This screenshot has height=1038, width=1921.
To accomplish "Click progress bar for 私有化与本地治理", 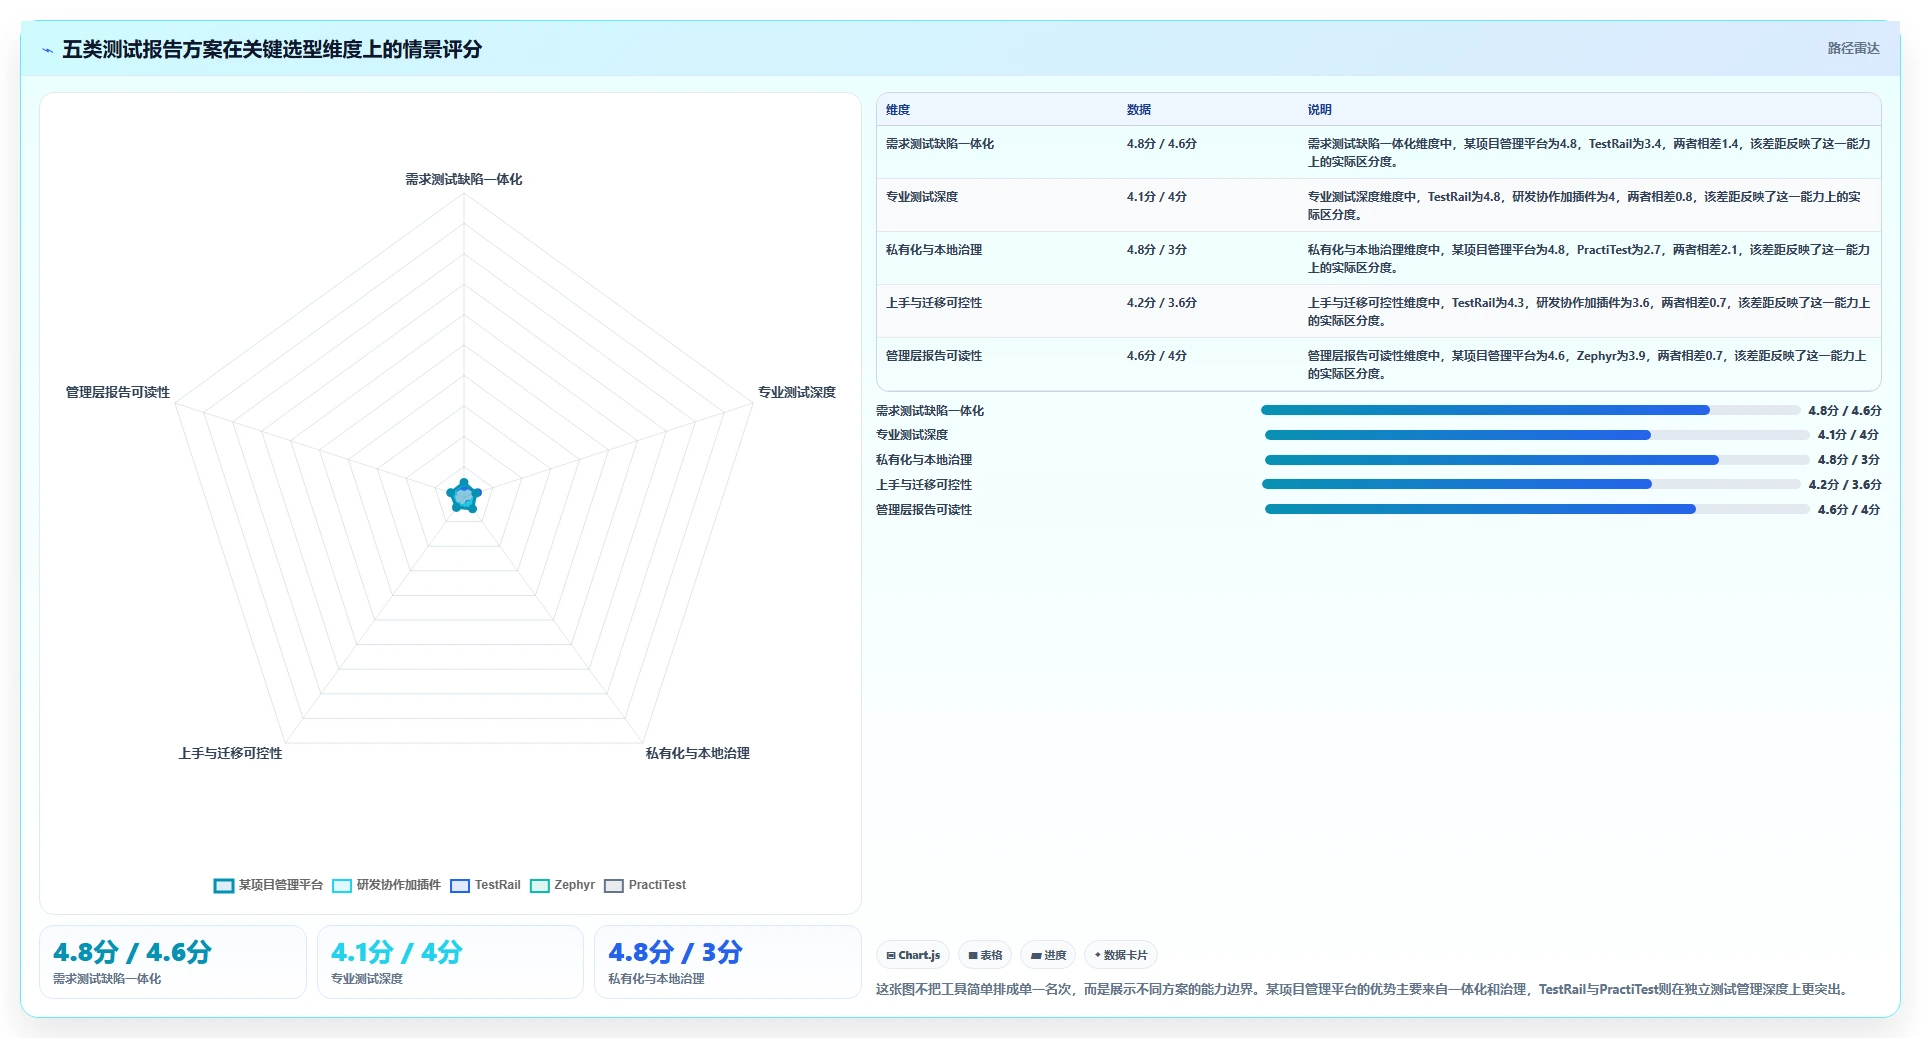I will 1537,460.
